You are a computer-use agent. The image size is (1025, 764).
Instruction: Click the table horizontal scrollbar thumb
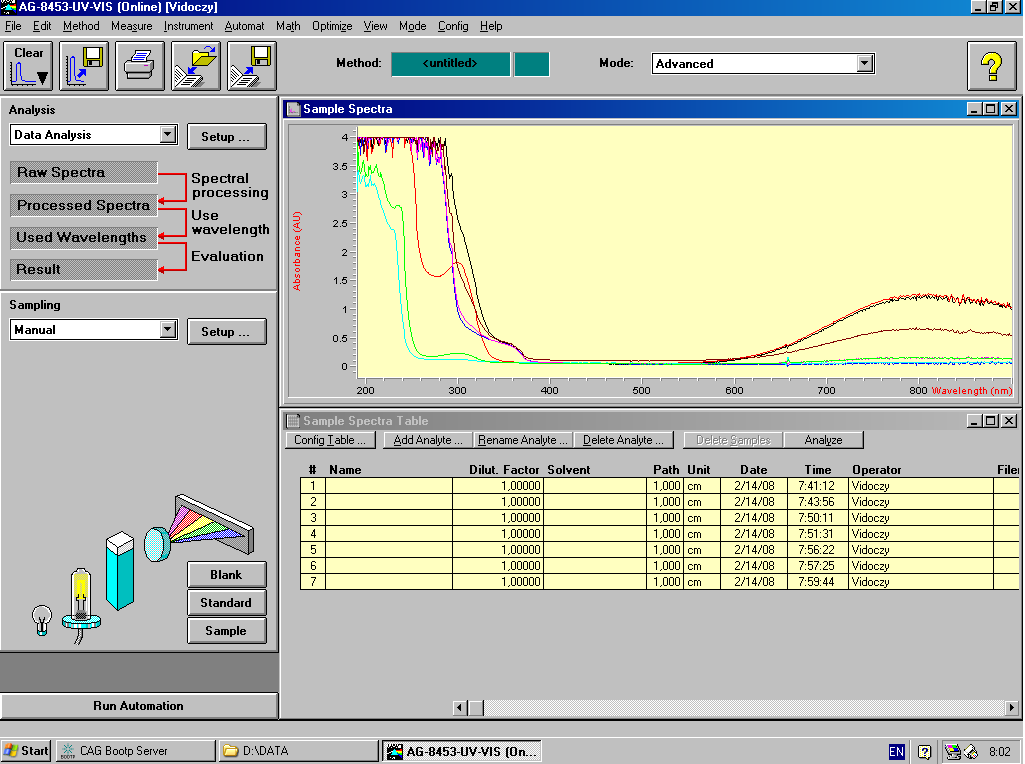pos(476,707)
